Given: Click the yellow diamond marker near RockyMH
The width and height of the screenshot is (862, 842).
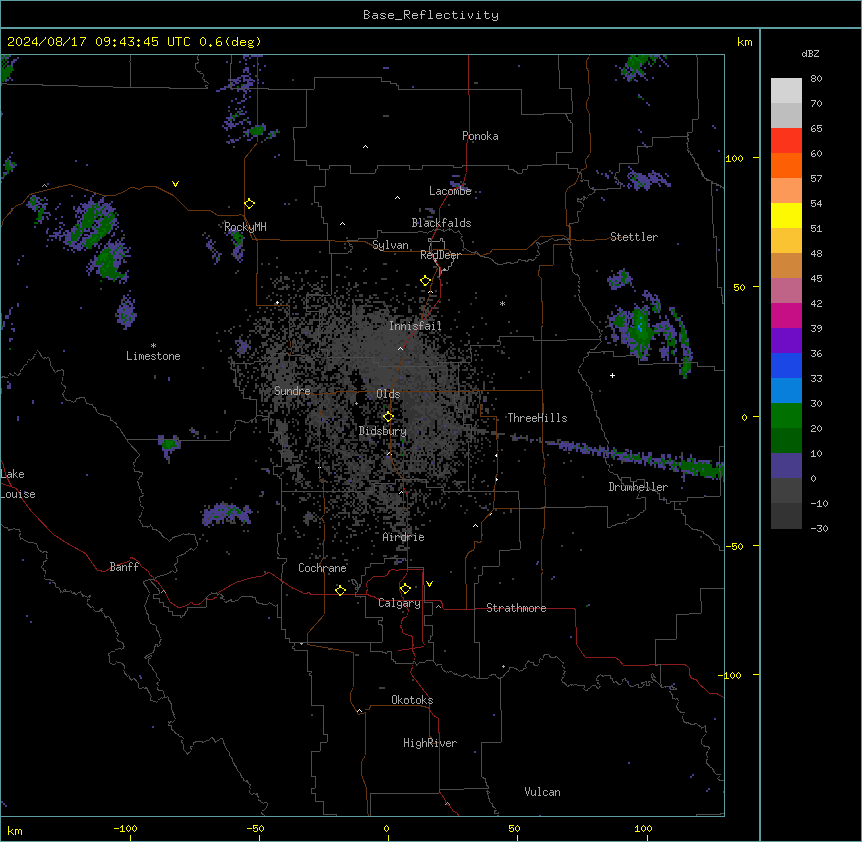Looking at the screenshot, I should [x=250, y=204].
